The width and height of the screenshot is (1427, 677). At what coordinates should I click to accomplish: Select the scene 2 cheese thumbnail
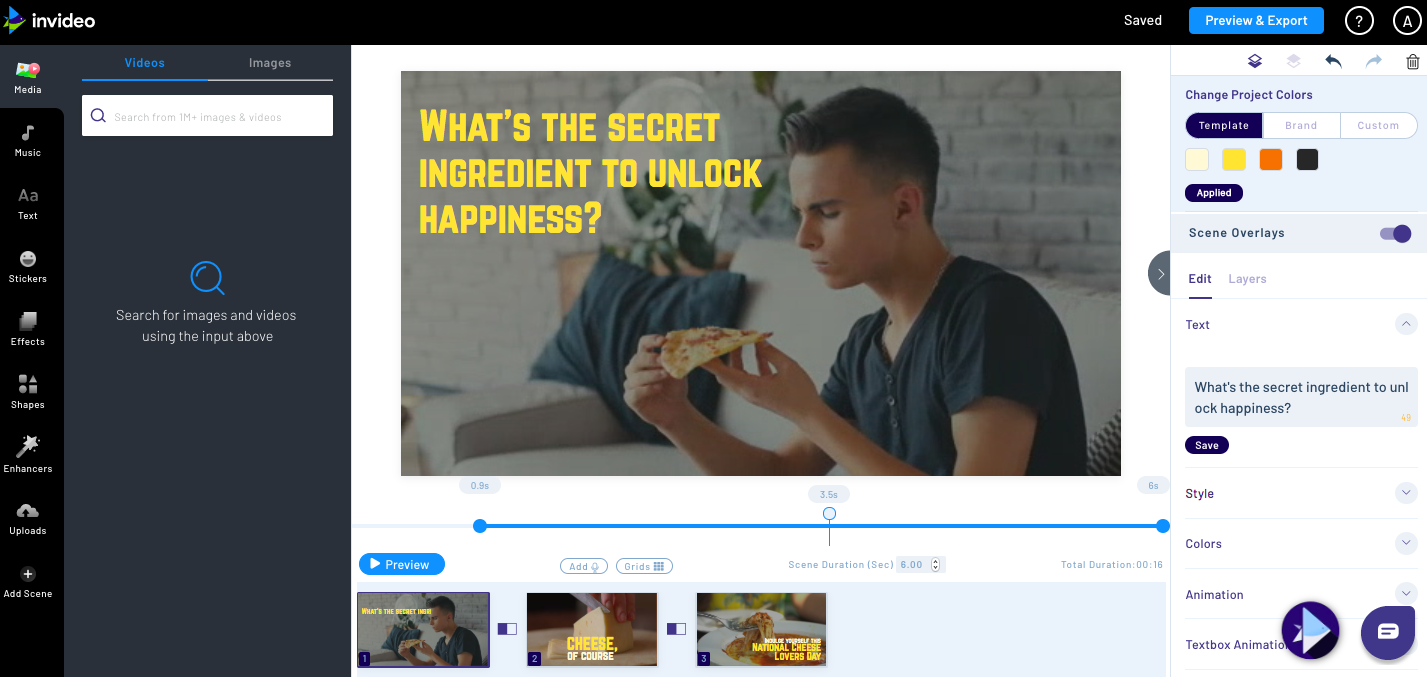(592, 629)
